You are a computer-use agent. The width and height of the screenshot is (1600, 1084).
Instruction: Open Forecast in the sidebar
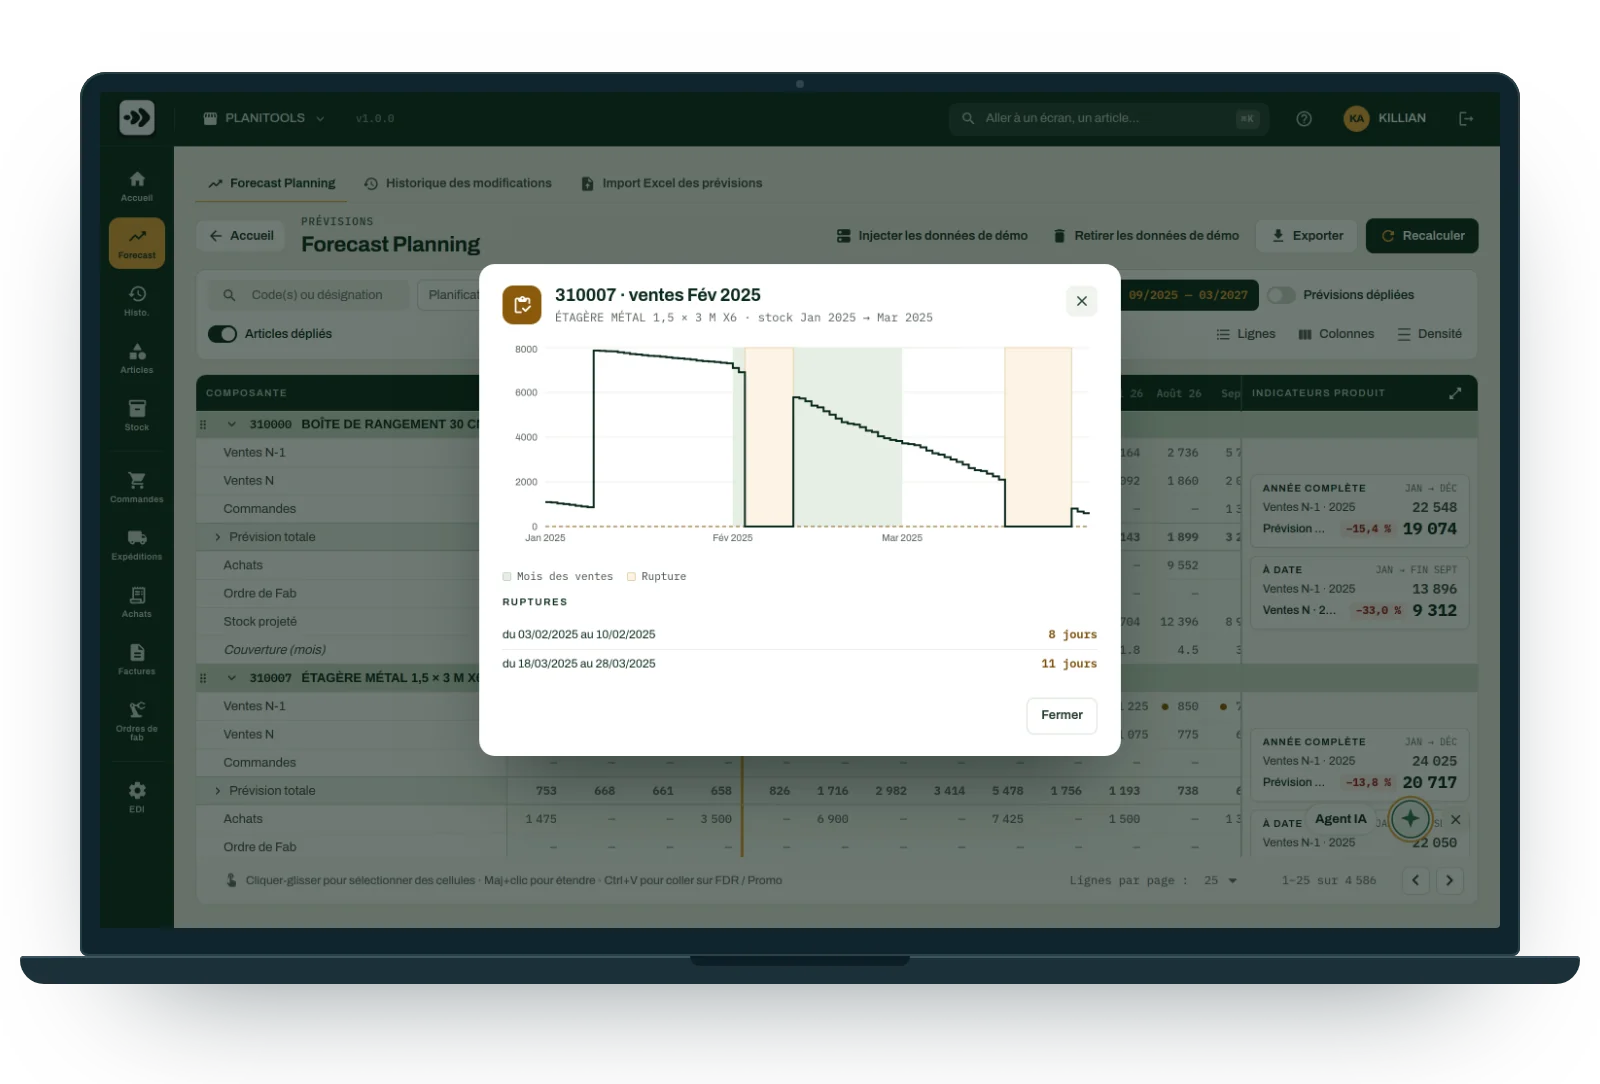[137, 243]
